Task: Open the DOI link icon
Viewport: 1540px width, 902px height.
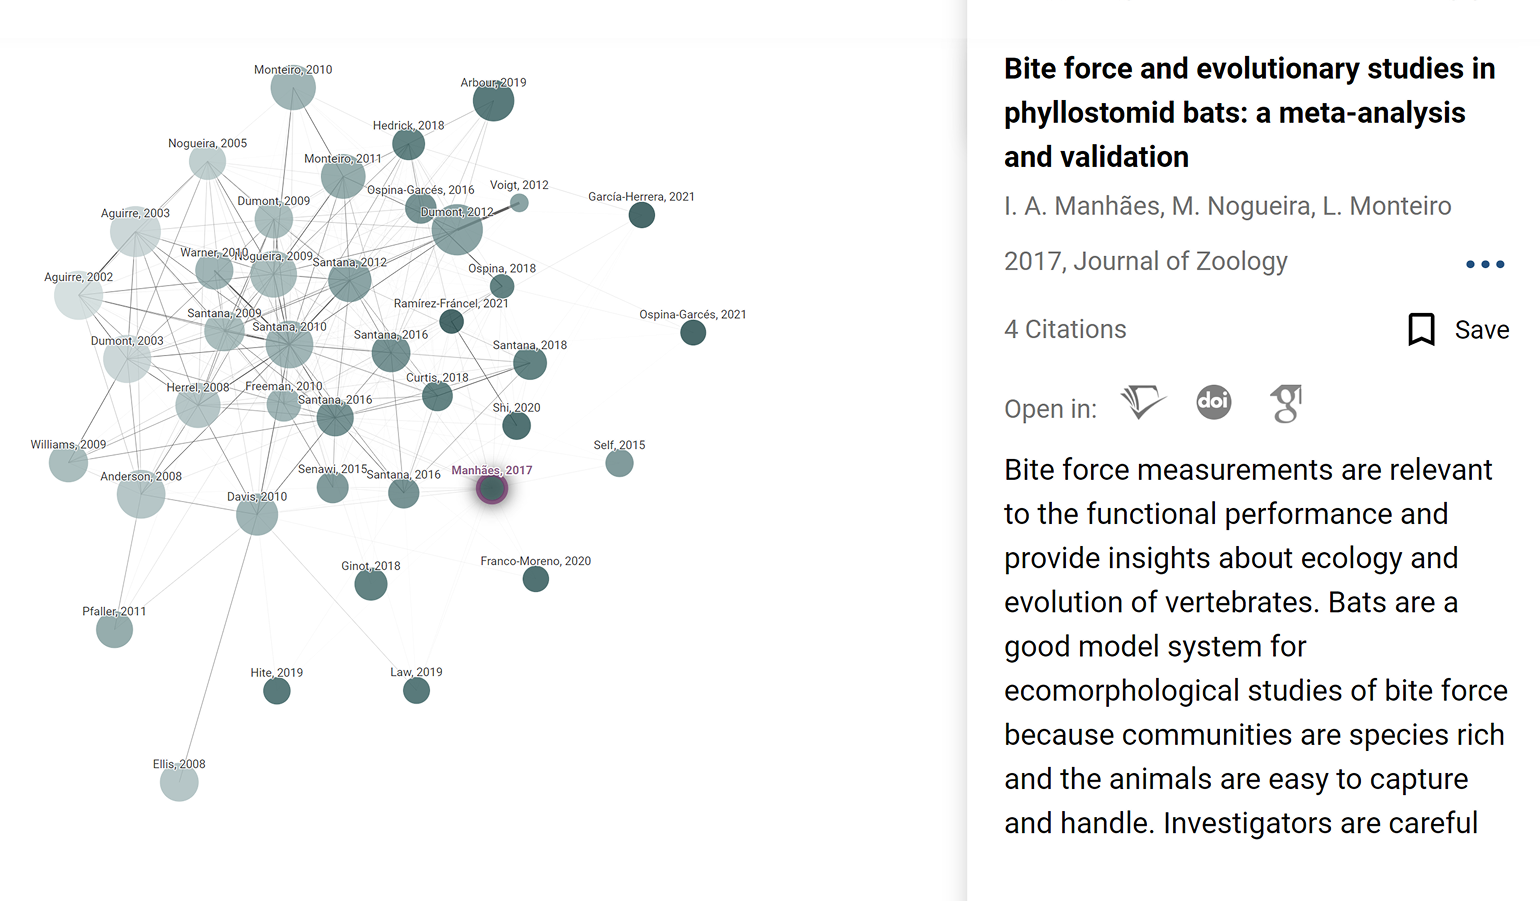Action: 1214,403
